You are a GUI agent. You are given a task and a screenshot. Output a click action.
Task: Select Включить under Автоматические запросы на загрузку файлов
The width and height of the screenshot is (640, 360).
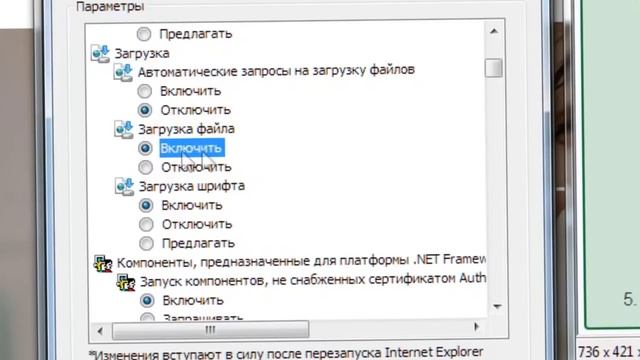[144, 91]
